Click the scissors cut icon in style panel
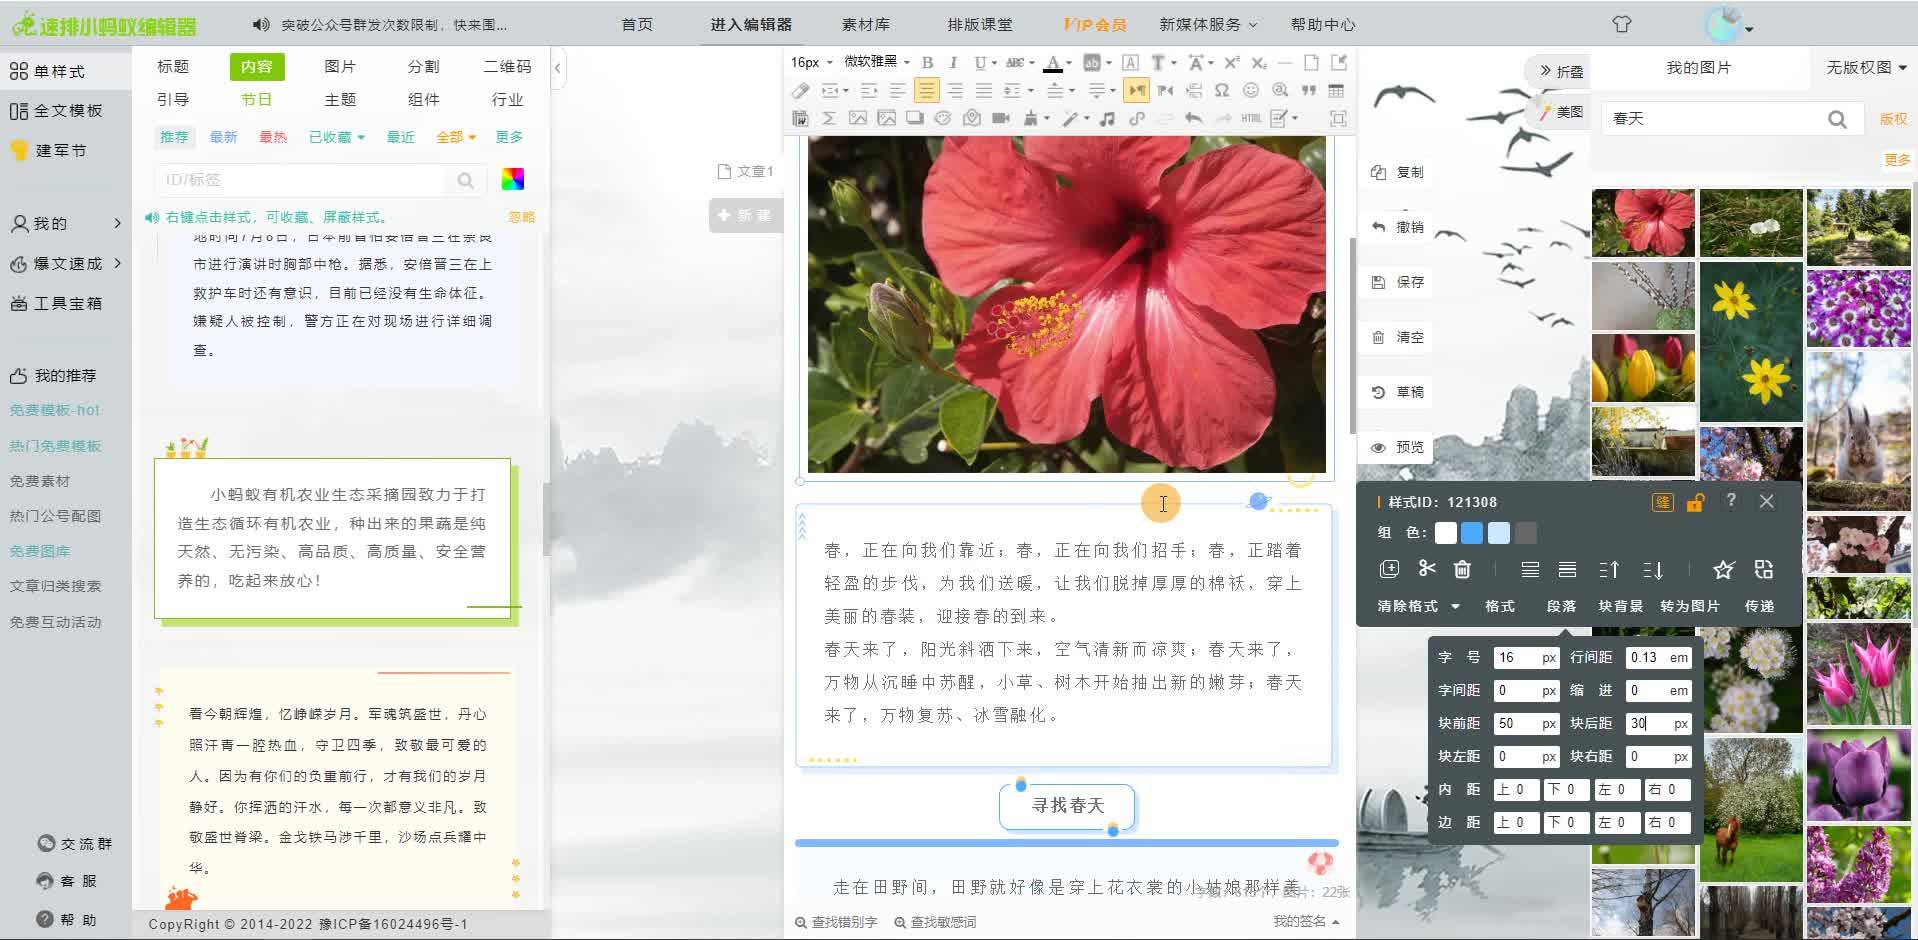This screenshot has width=1918, height=940. 1427,569
